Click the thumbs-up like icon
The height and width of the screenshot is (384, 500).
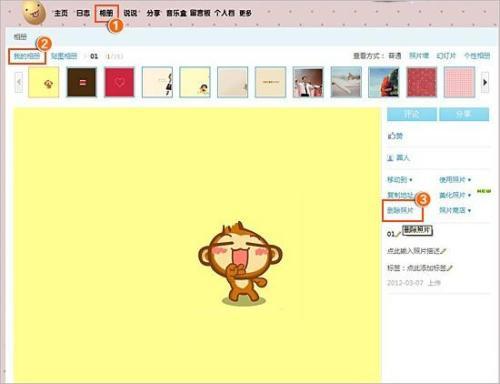(x=391, y=136)
